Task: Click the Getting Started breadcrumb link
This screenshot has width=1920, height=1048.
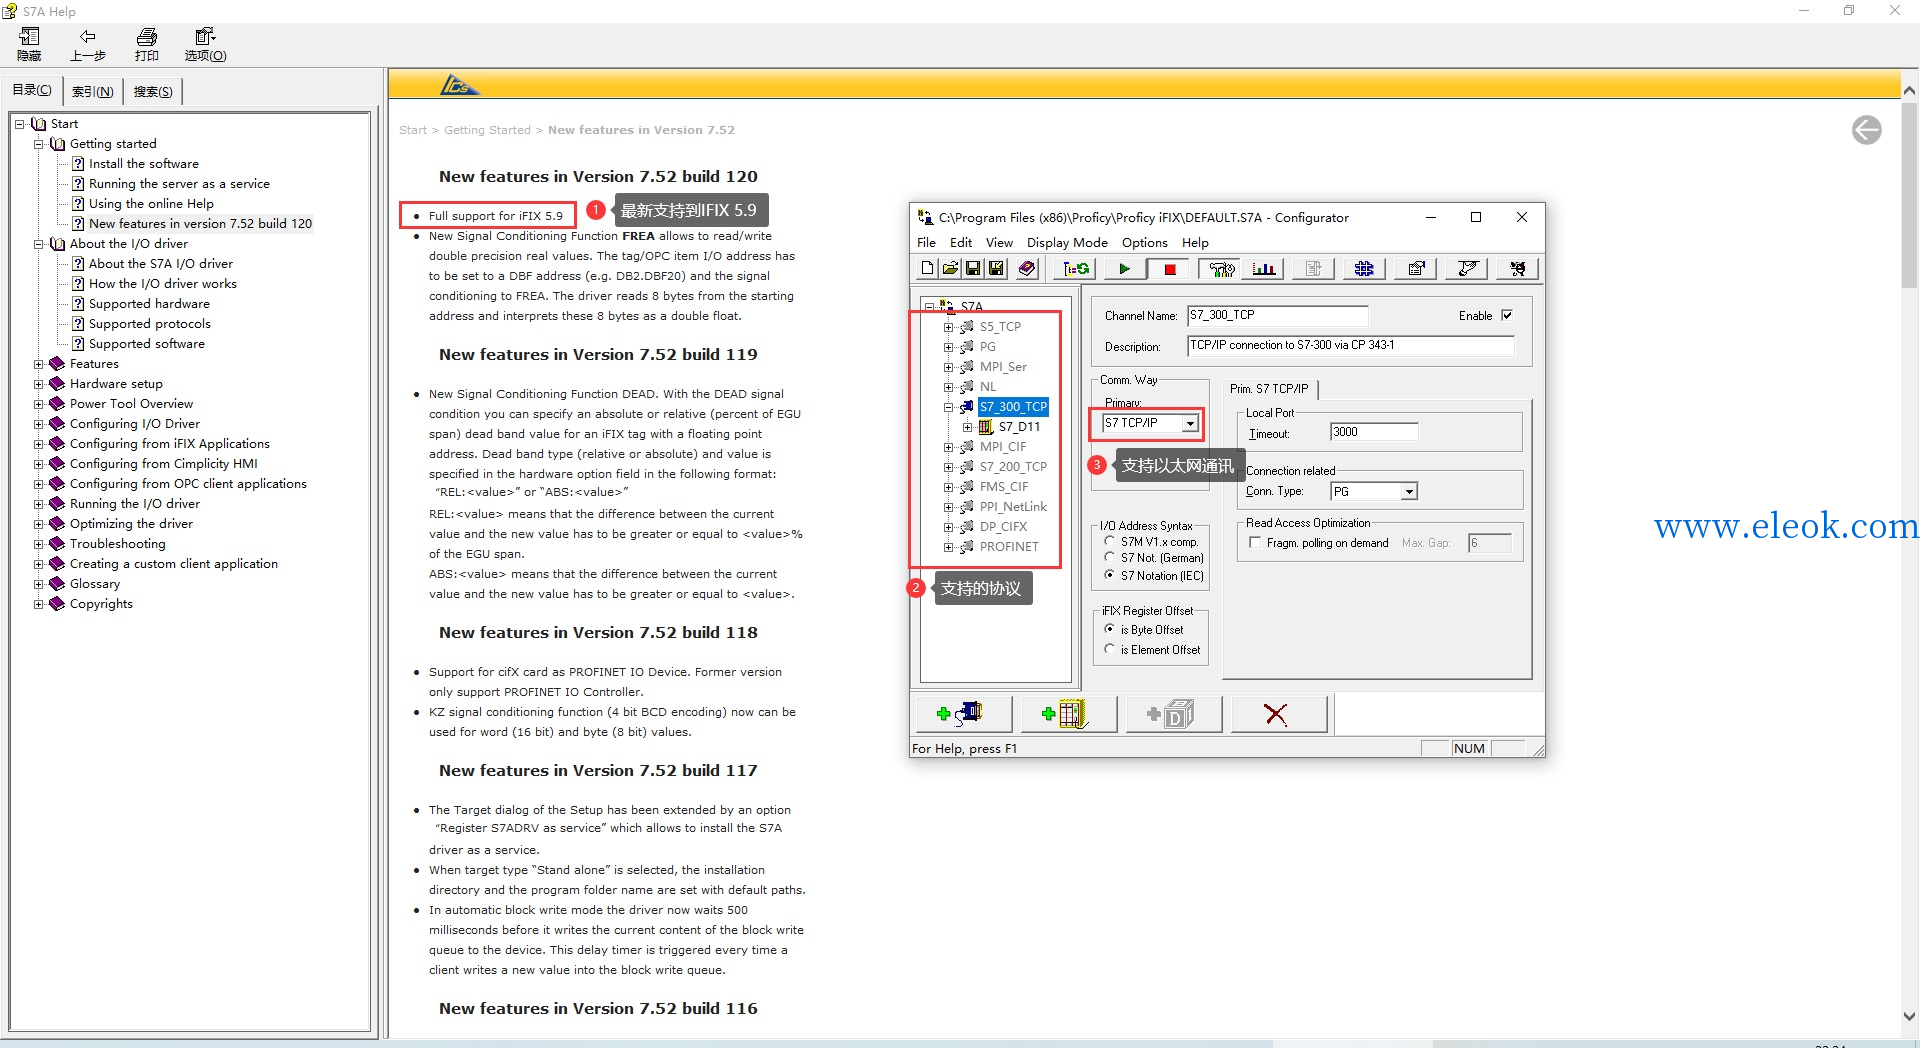Action: [x=487, y=130]
